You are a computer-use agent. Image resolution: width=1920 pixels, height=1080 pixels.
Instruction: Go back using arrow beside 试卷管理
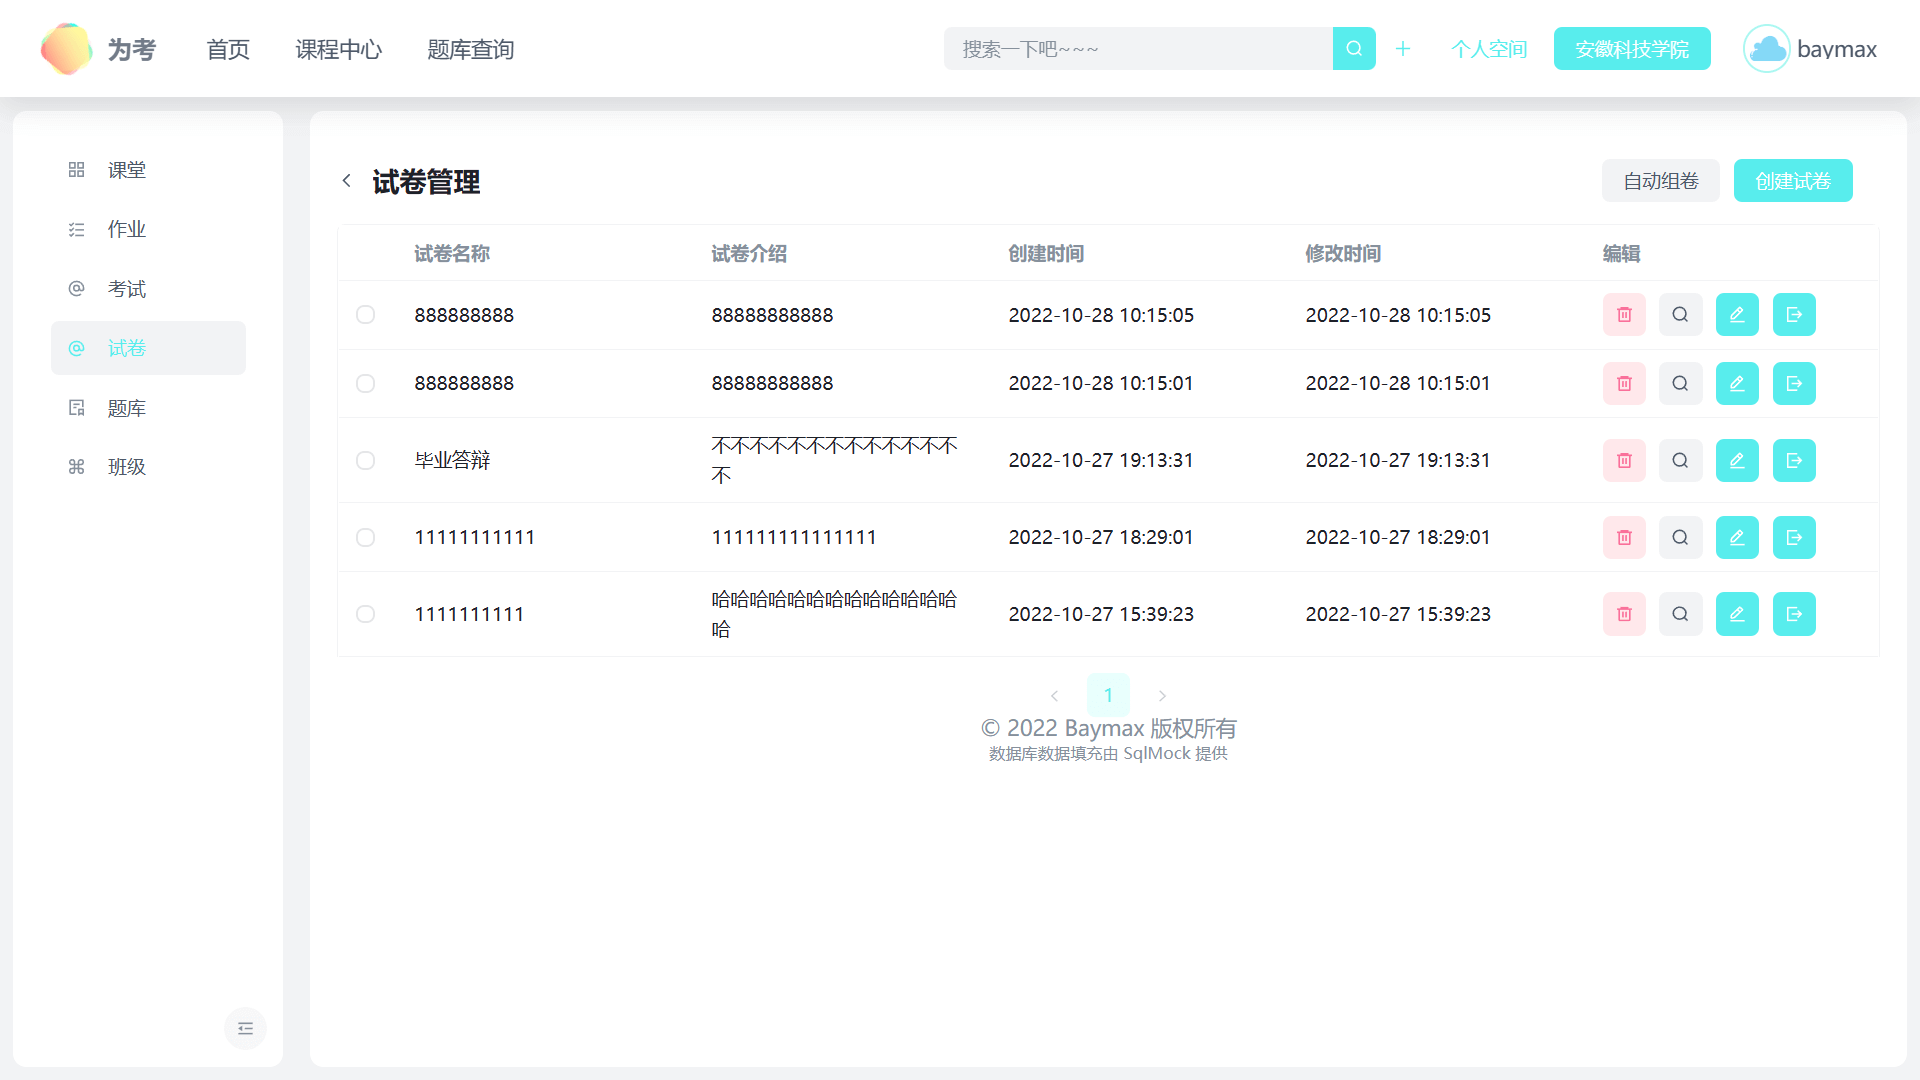coord(347,181)
